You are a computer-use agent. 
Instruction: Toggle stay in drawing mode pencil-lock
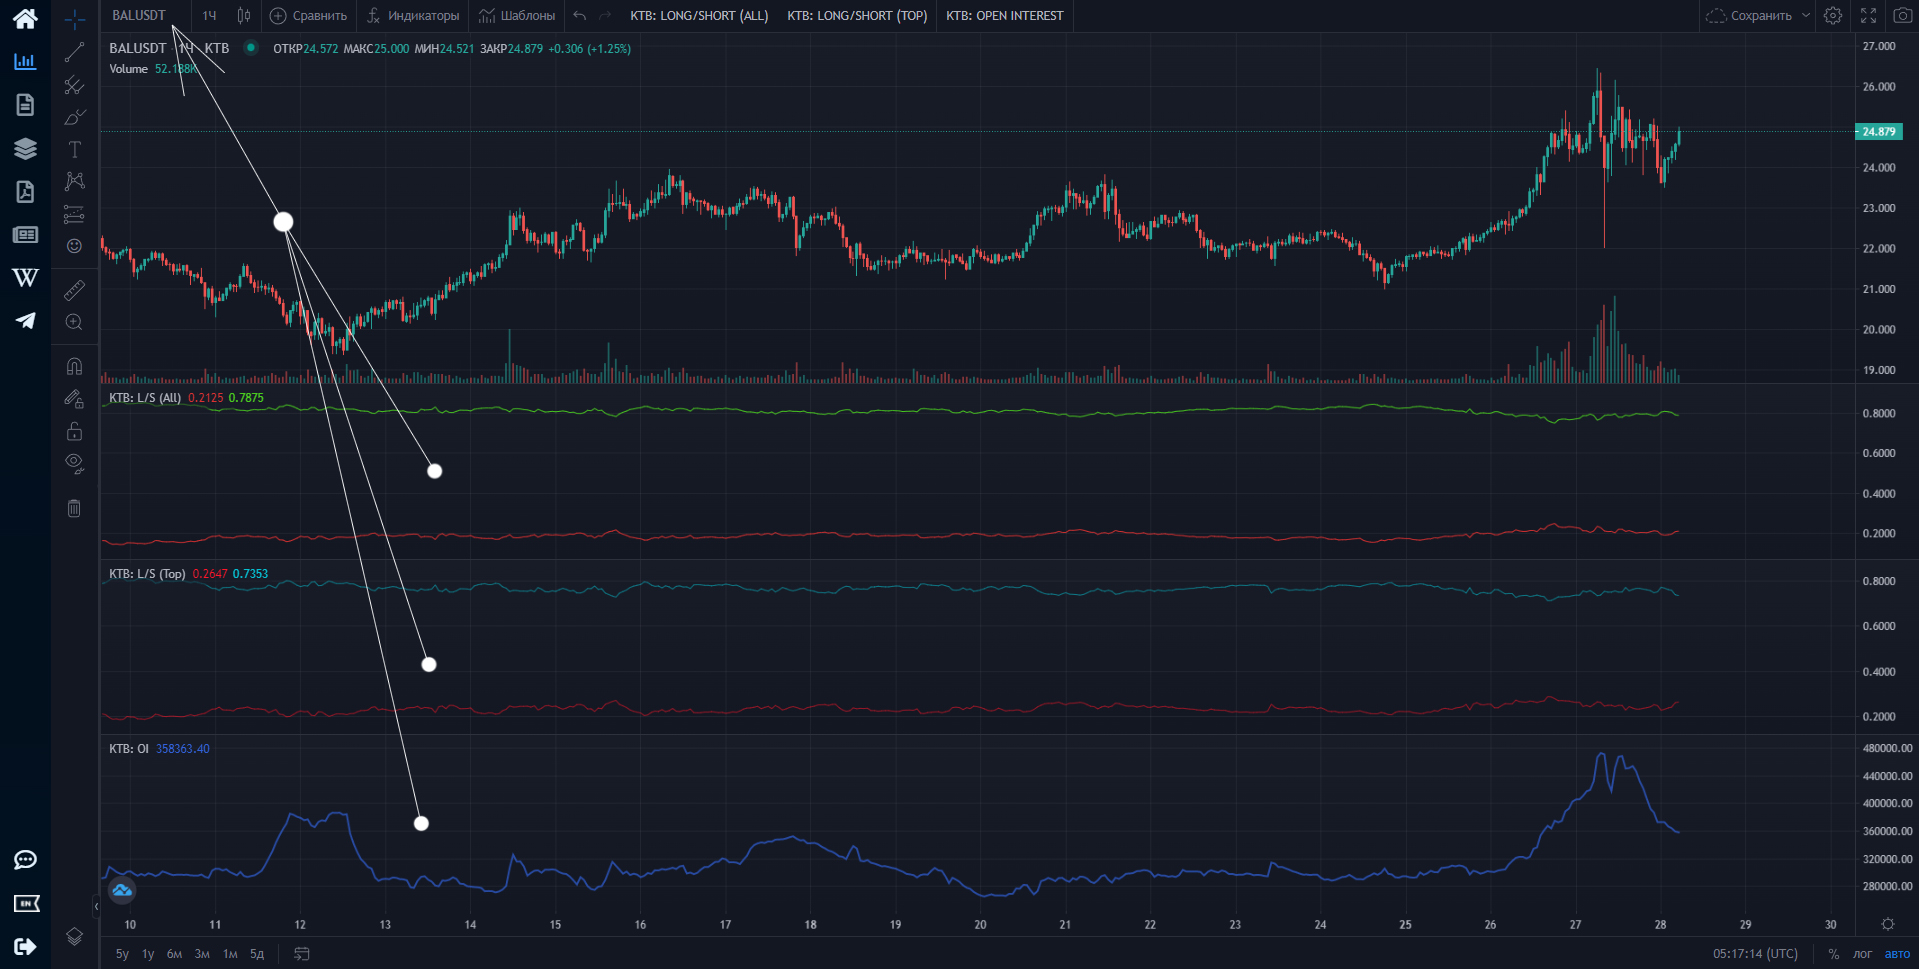click(75, 399)
